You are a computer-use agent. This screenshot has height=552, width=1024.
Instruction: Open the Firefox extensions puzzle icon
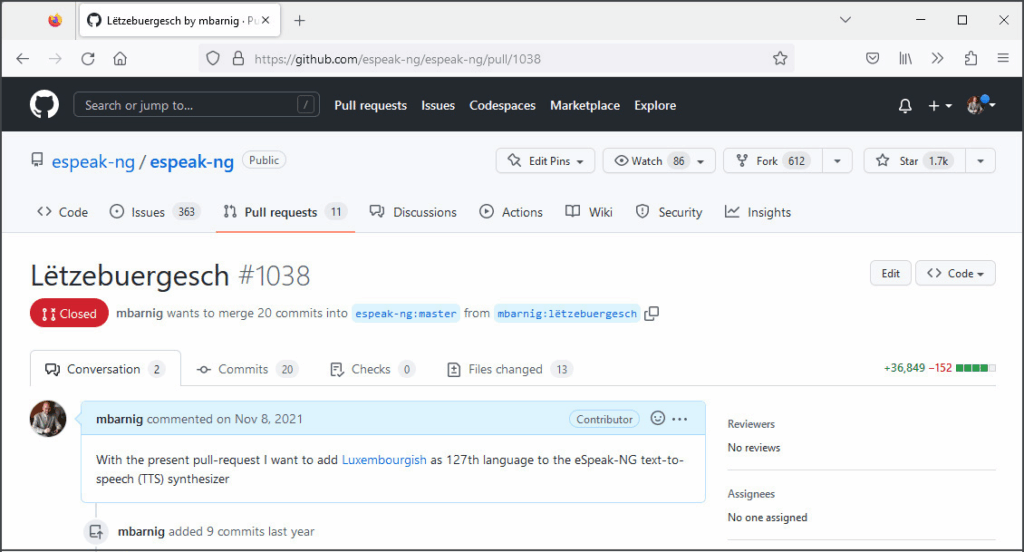click(970, 59)
